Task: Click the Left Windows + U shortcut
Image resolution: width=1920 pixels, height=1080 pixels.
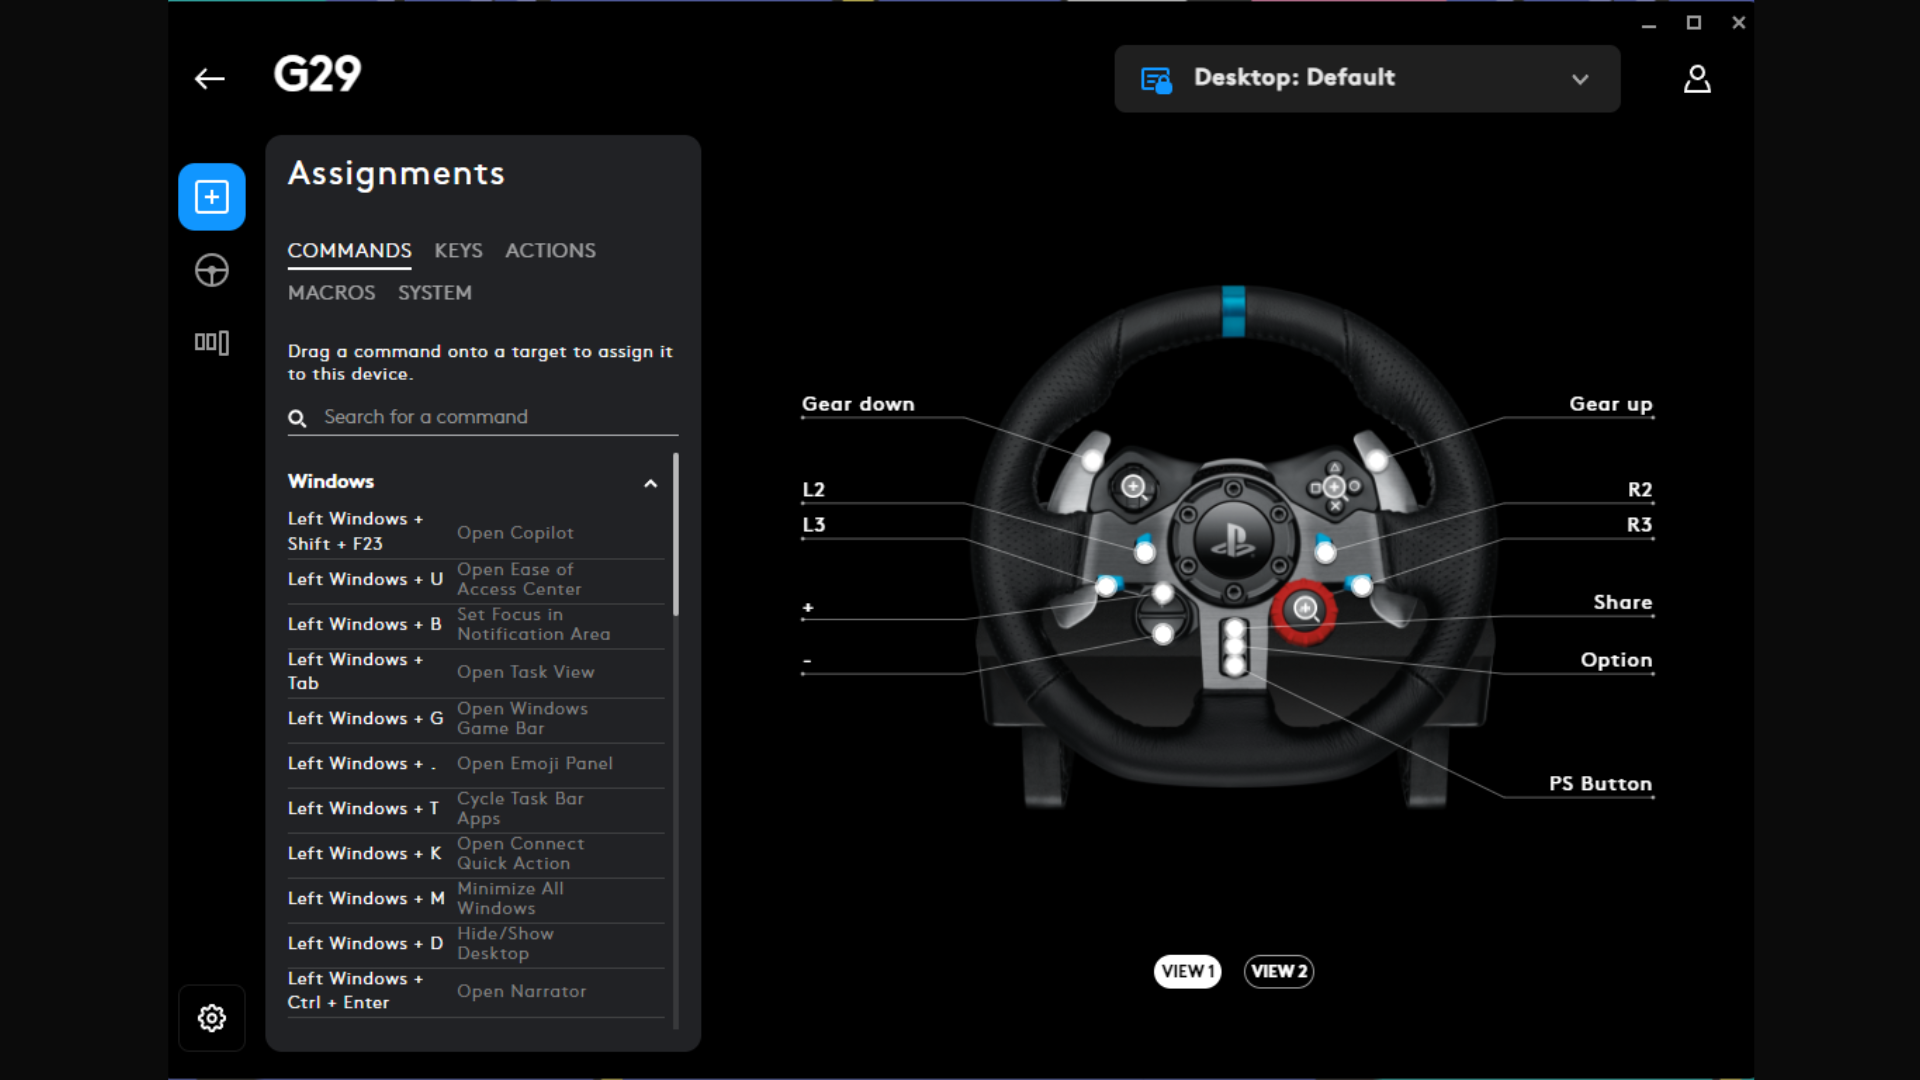Action: 365,579
